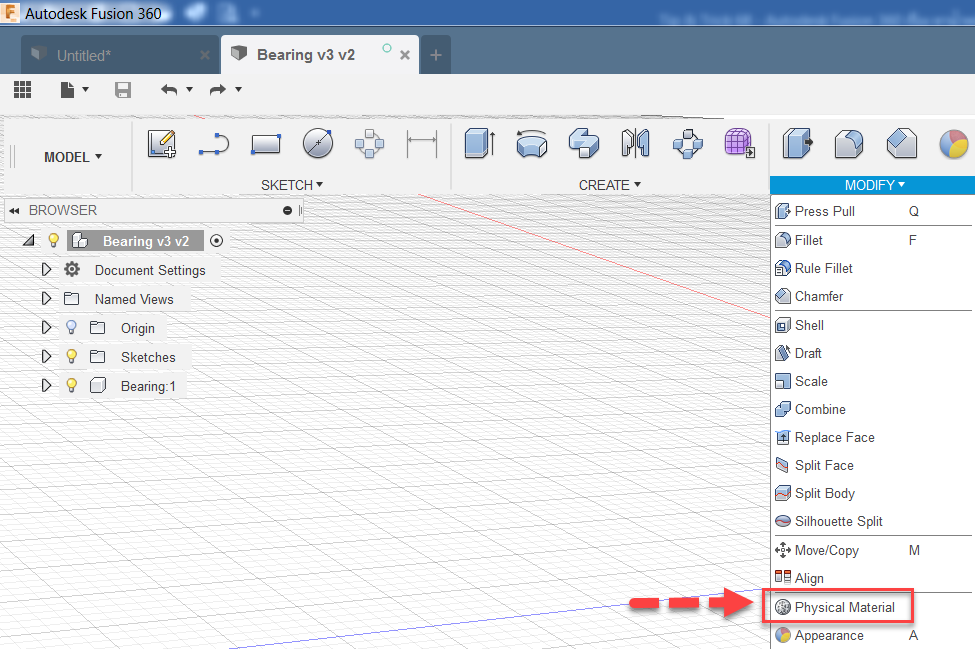Image resolution: width=975 pixels, height=649 pixels.
Task: Toggle visibility of the Origin folder
Action: [70, 327]
